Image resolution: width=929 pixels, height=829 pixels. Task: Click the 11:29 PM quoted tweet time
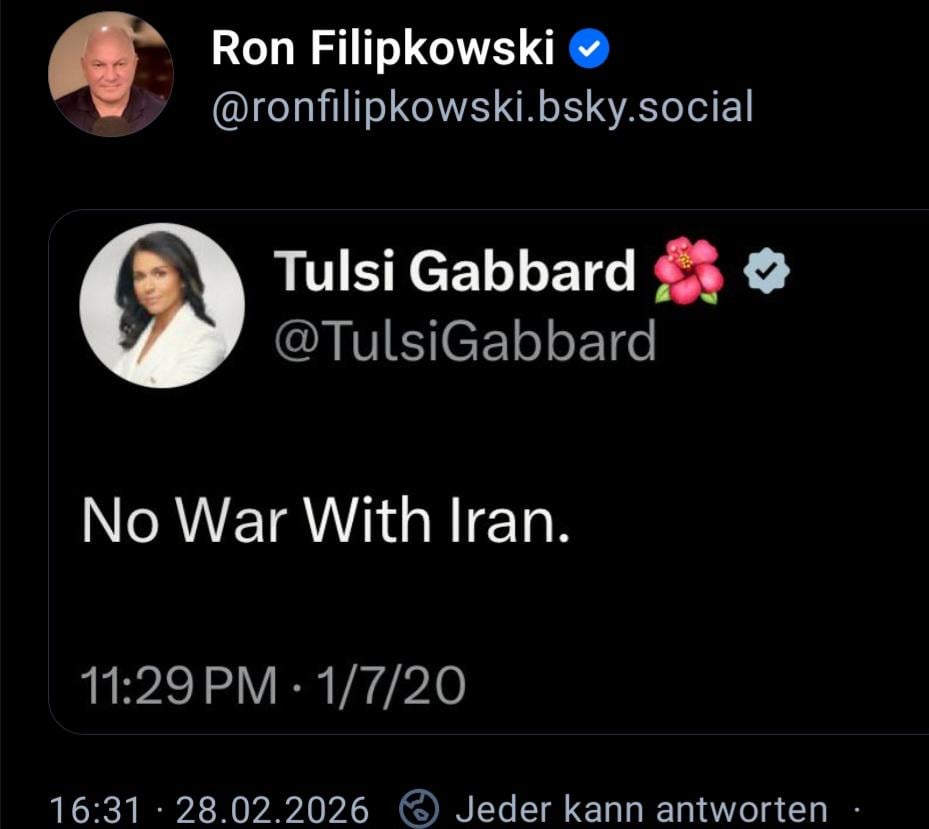coord(179,686)
